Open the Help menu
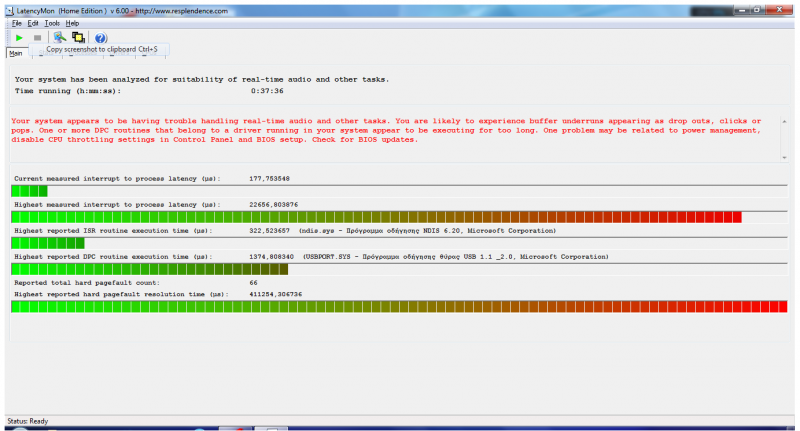Image resolution: width=800 pixels, height=431 pixels. coord(72,22)
